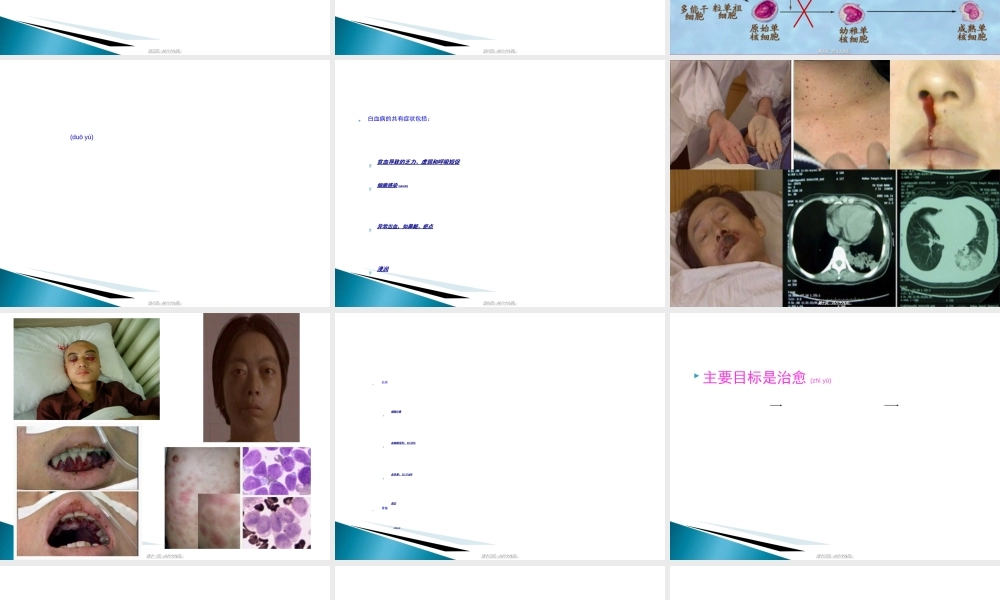Click the last underlined 溃疡 hyperlink
Screen dimensions: 1000x600
(384, 270)
